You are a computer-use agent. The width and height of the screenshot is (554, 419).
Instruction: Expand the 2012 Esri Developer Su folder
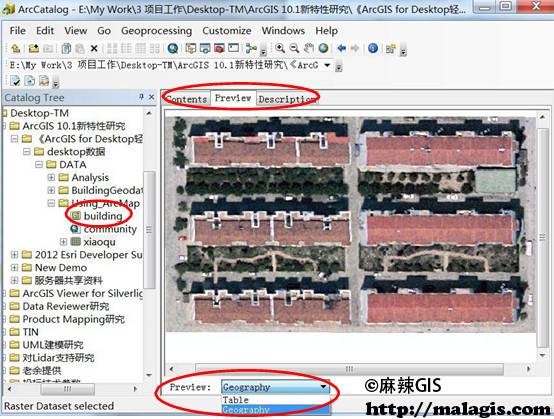pos(14,255)
